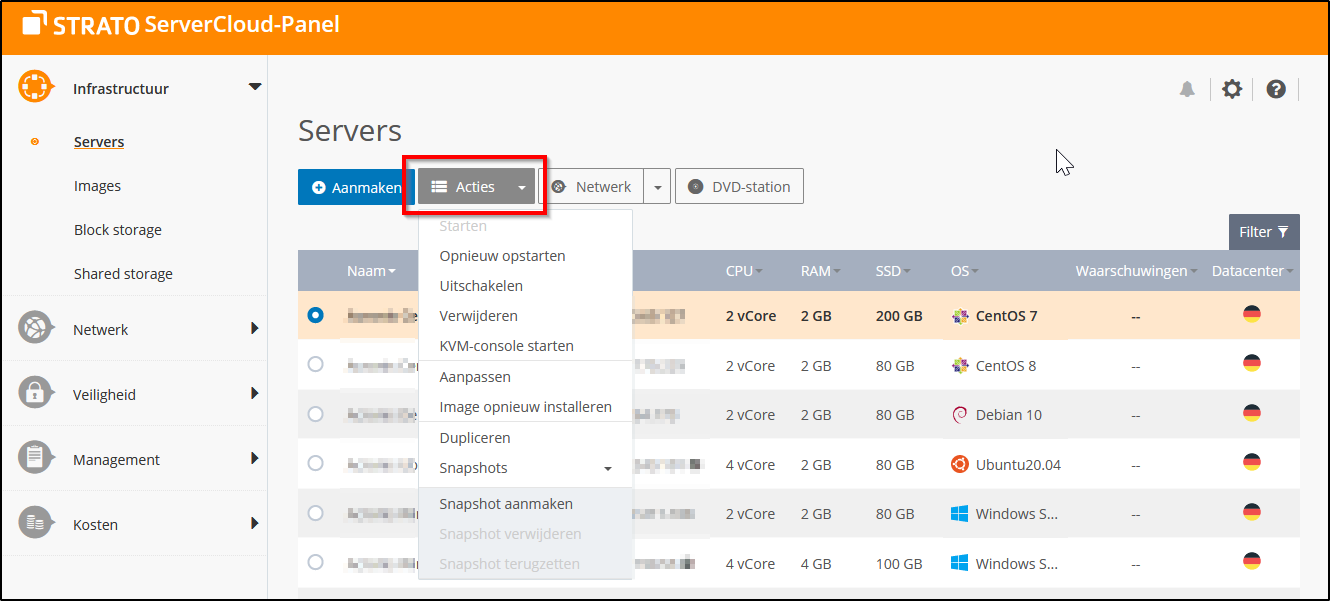
Task: Select the Debian 10 server radio button
Action: pyautogui.click(x=316, y=414)
